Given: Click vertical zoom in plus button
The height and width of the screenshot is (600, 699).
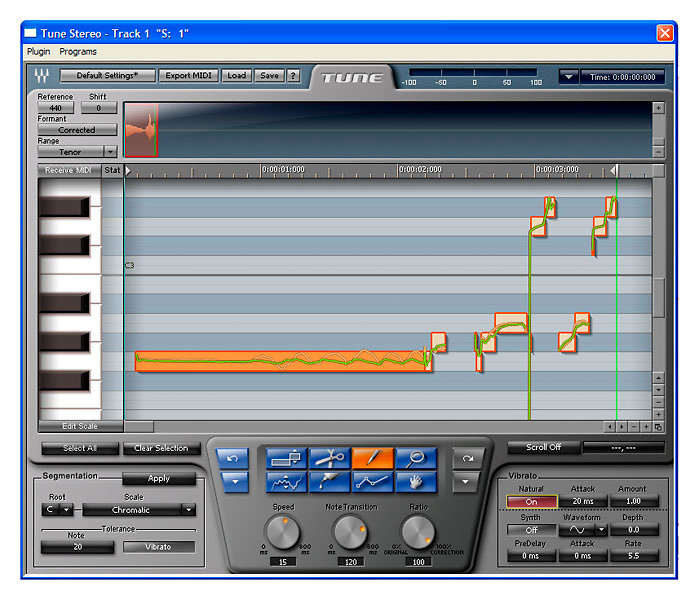Looking at the screenshot, I should [658, 414].
